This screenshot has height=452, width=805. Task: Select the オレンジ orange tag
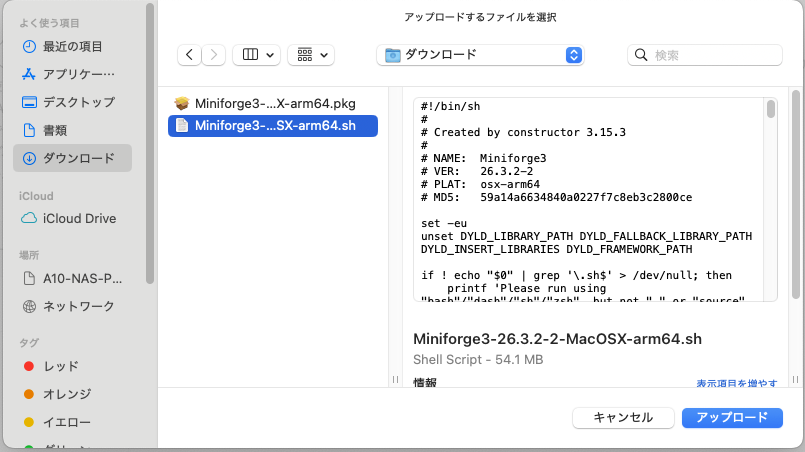(72, 394)
